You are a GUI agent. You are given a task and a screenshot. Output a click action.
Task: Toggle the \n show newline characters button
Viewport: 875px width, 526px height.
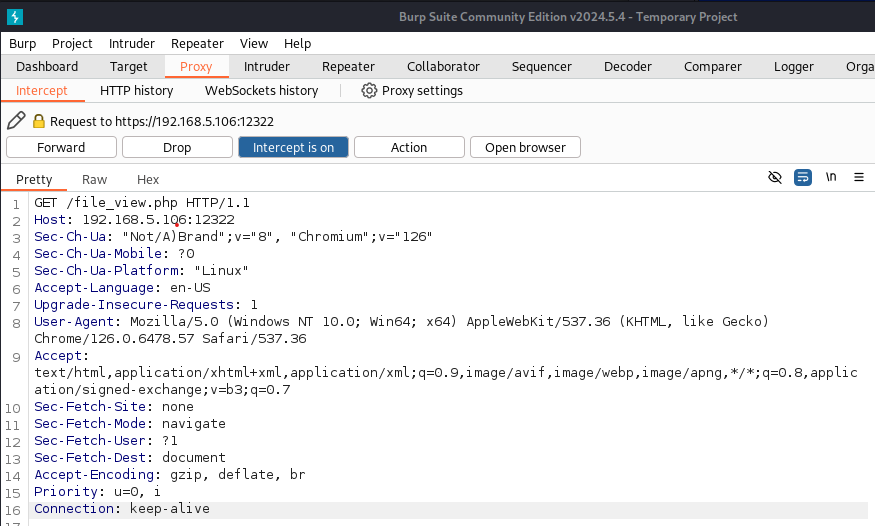[x=831, y=177]
